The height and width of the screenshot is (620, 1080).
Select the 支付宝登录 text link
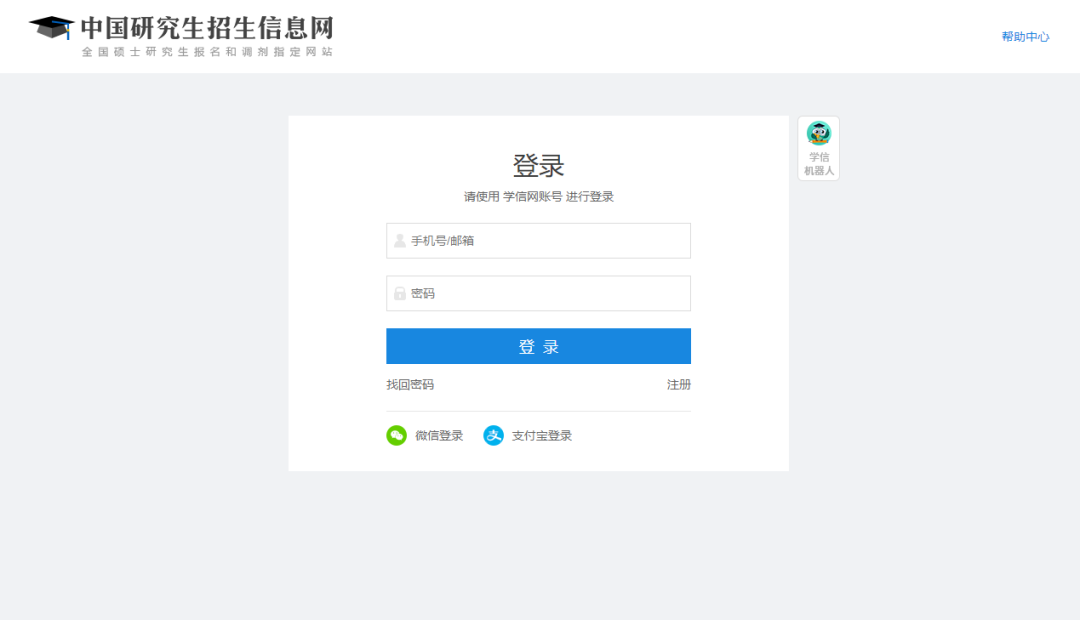tap(542, 436)
